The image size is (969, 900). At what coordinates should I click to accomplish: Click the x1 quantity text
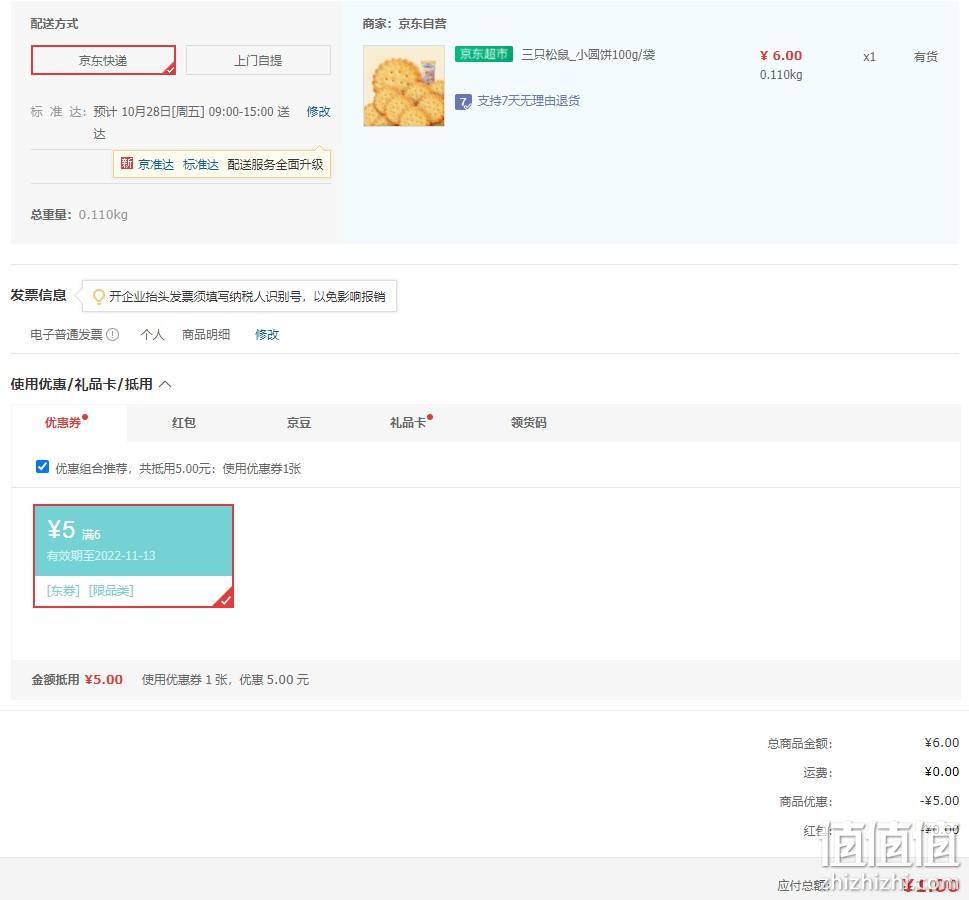870,57
